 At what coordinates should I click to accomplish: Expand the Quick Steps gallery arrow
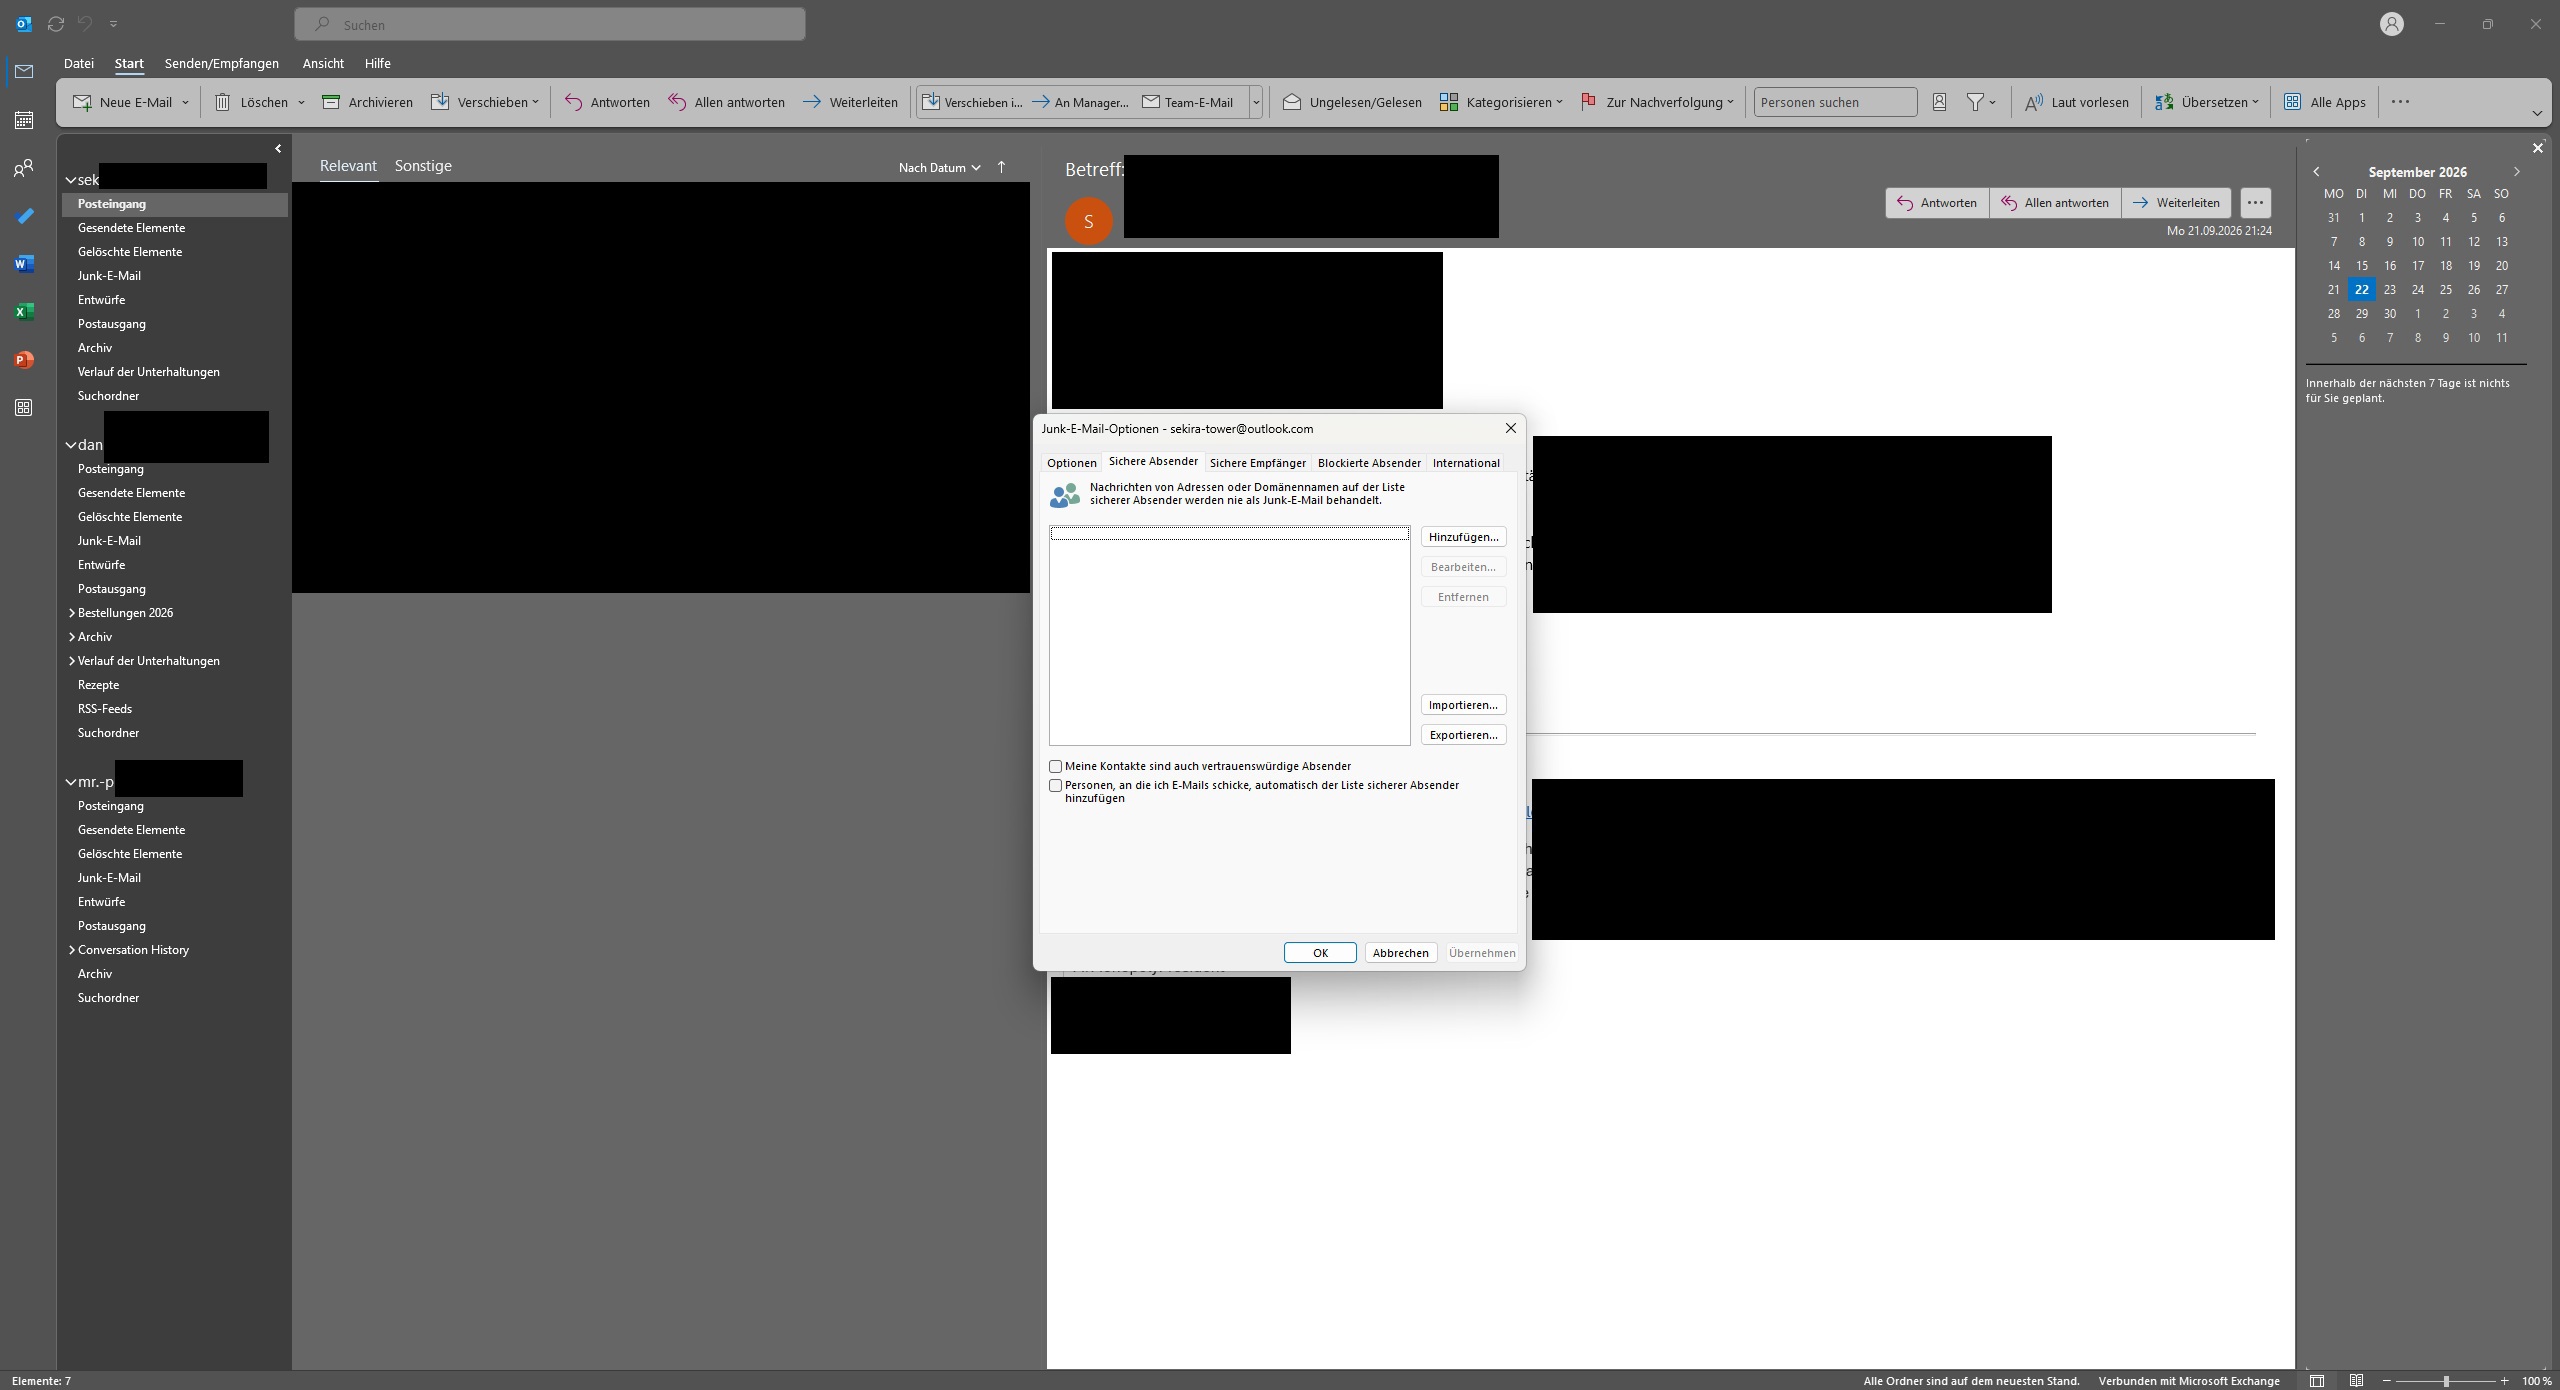[1256, 102]
